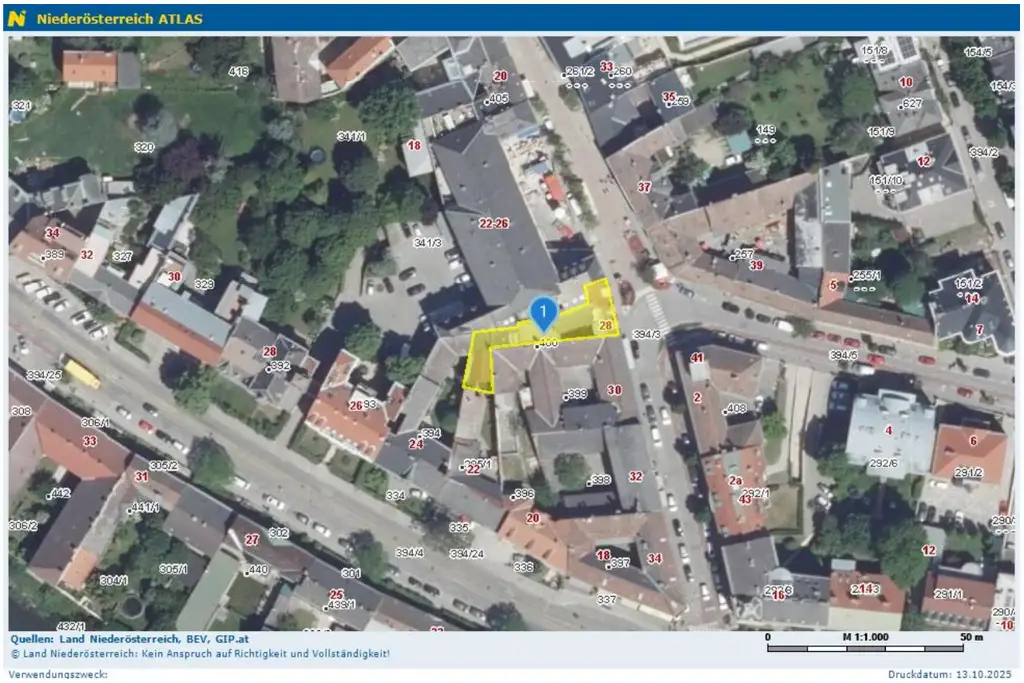Click parcel number 400 near the pin
1024x683 pixels.
pos(547,343)
